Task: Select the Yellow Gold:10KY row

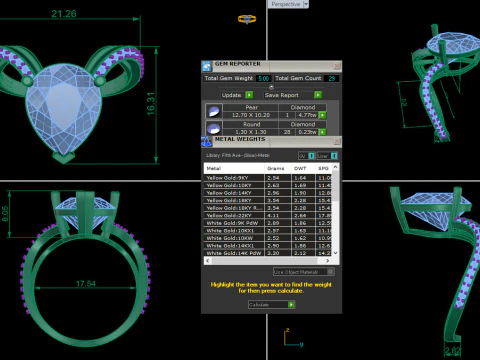Action: pyautogui.click(x=268, y=185)
